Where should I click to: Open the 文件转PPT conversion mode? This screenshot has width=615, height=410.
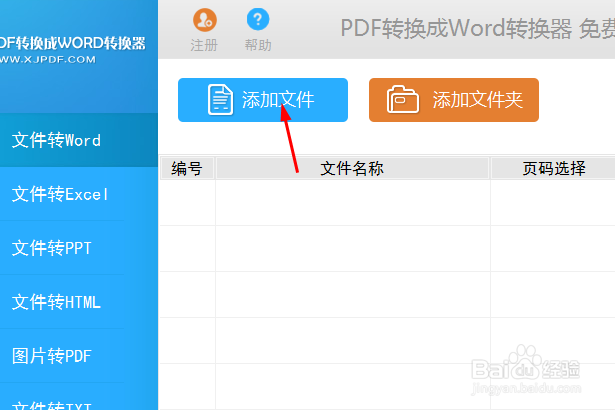(x=79, y=248)
